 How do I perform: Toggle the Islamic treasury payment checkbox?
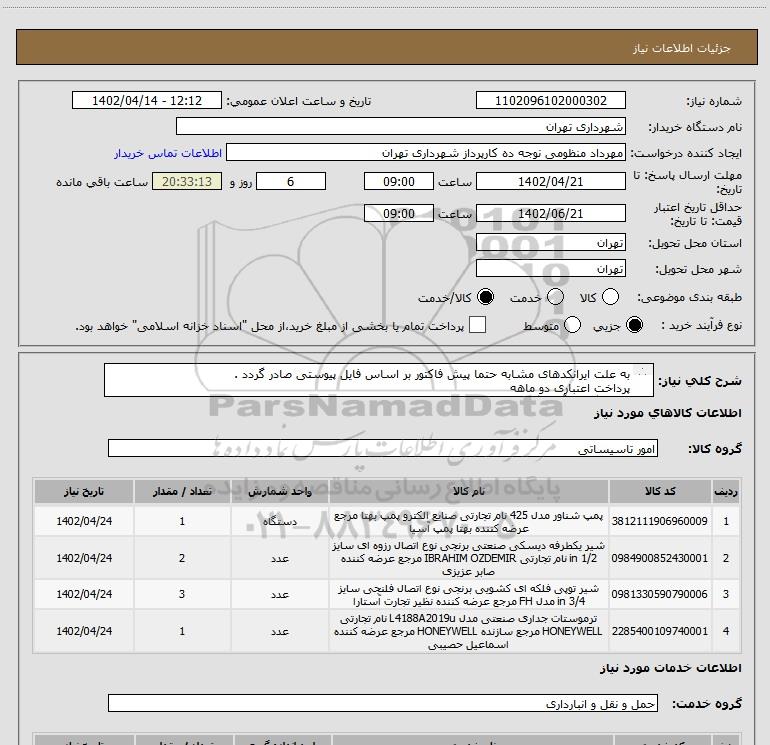(x=477, y=325)
